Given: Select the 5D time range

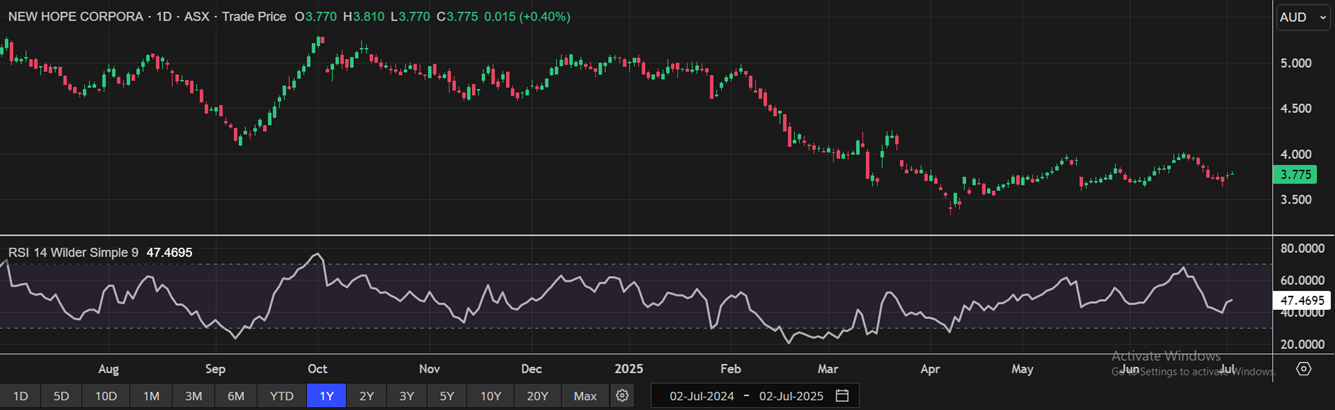Looking at the screenshot, I should 61,396.
